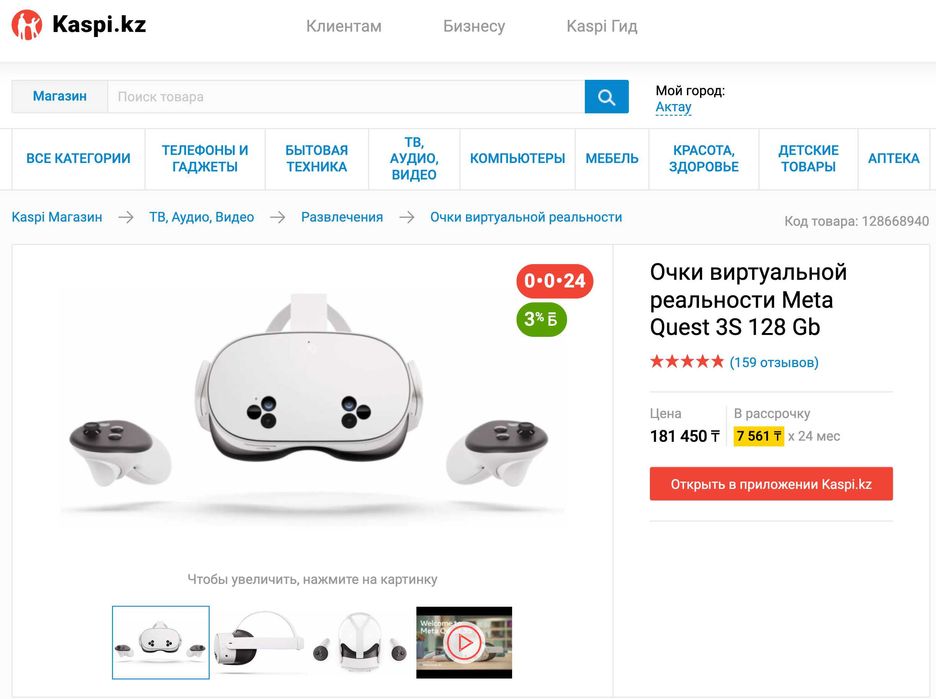Screen dimensions: 936x699
Task: Open the Магазин search category selector
Action: click(59, 97)
